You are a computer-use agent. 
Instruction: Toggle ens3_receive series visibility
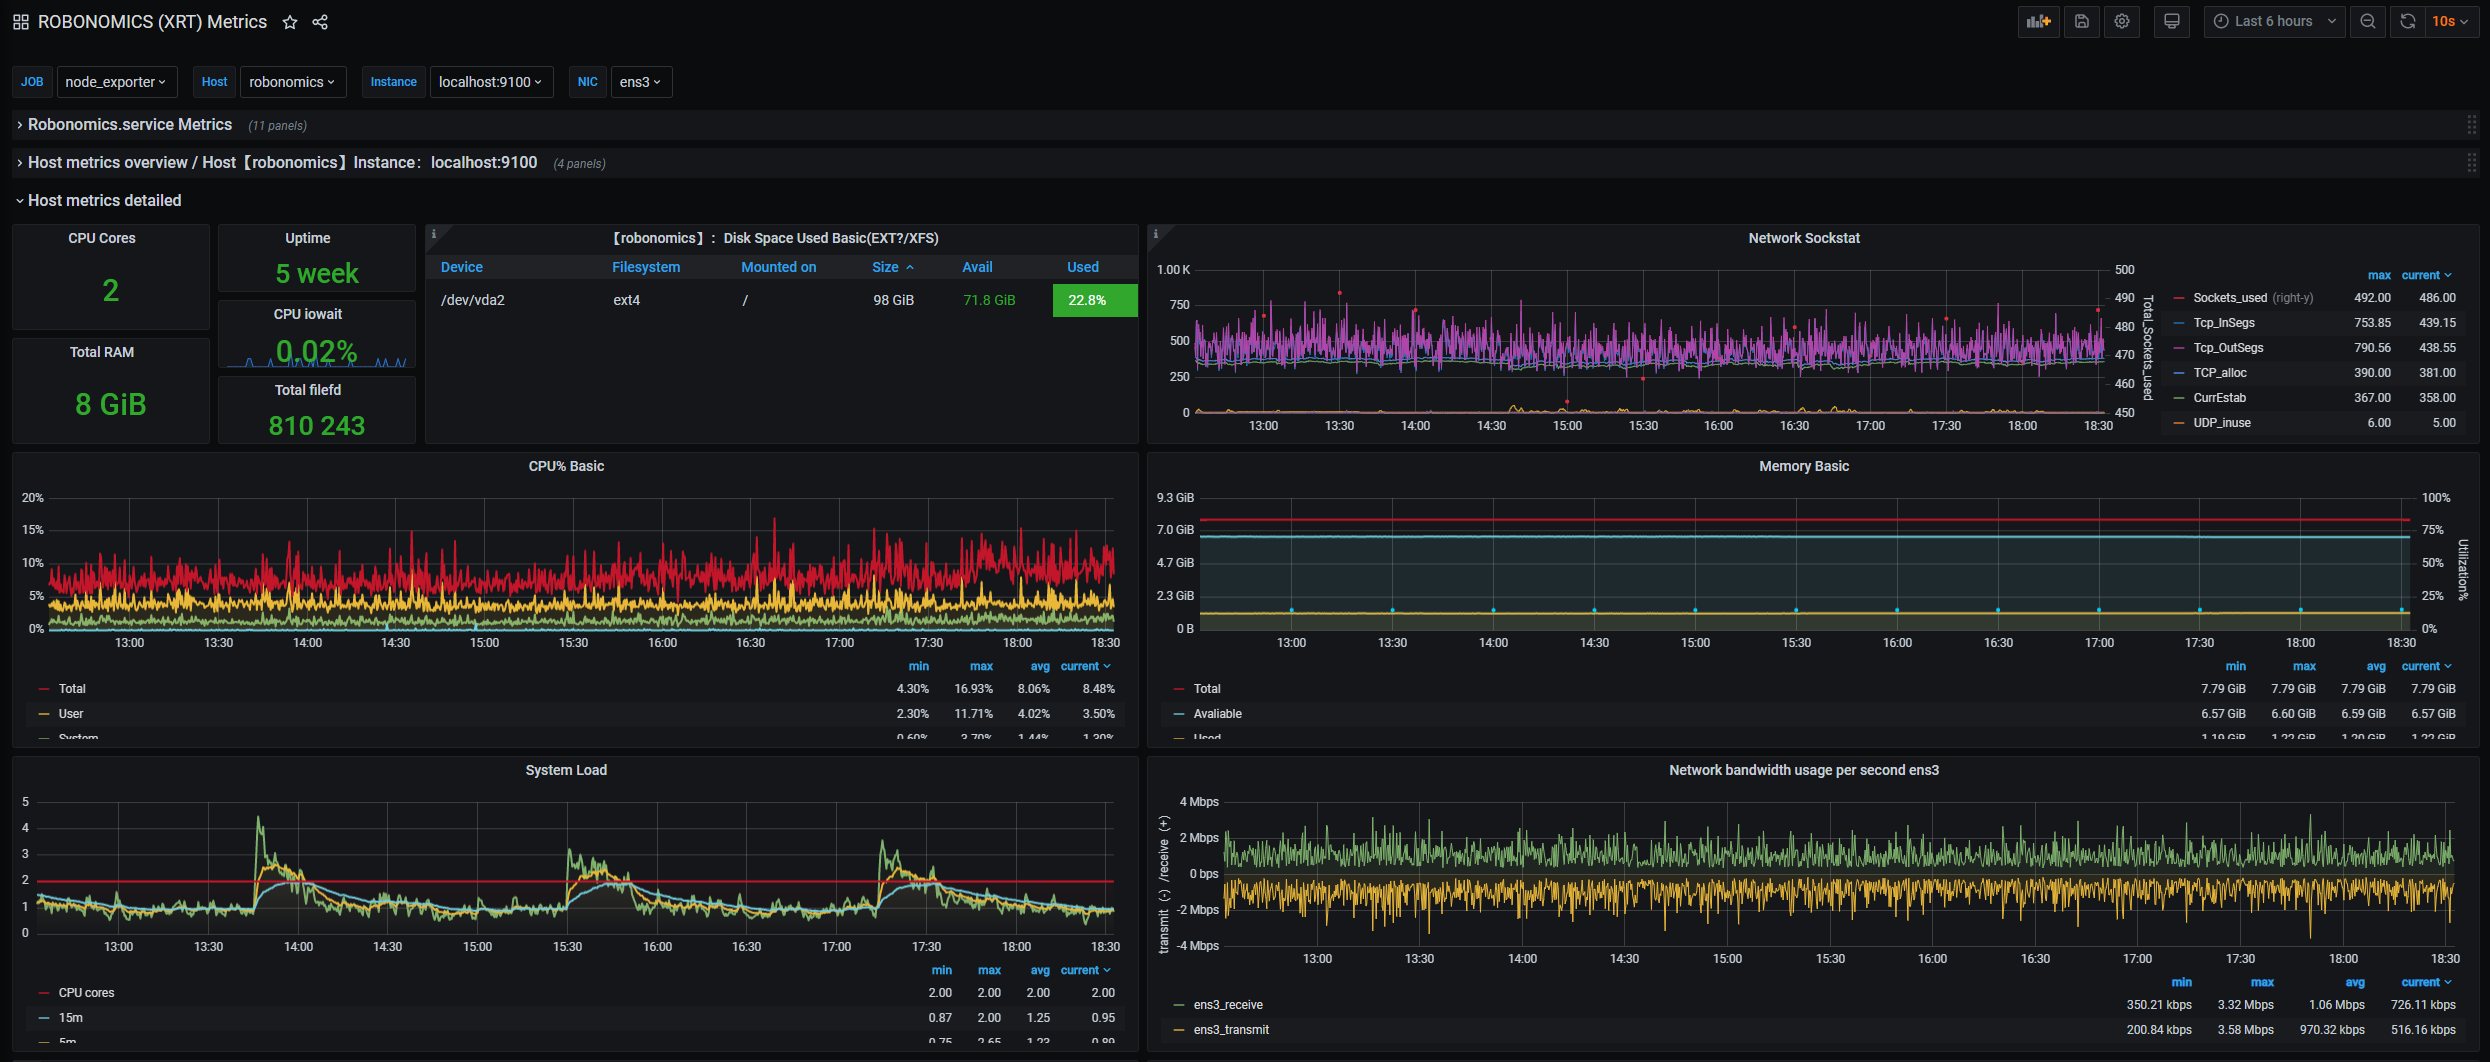click(x=1227, y=1005)
